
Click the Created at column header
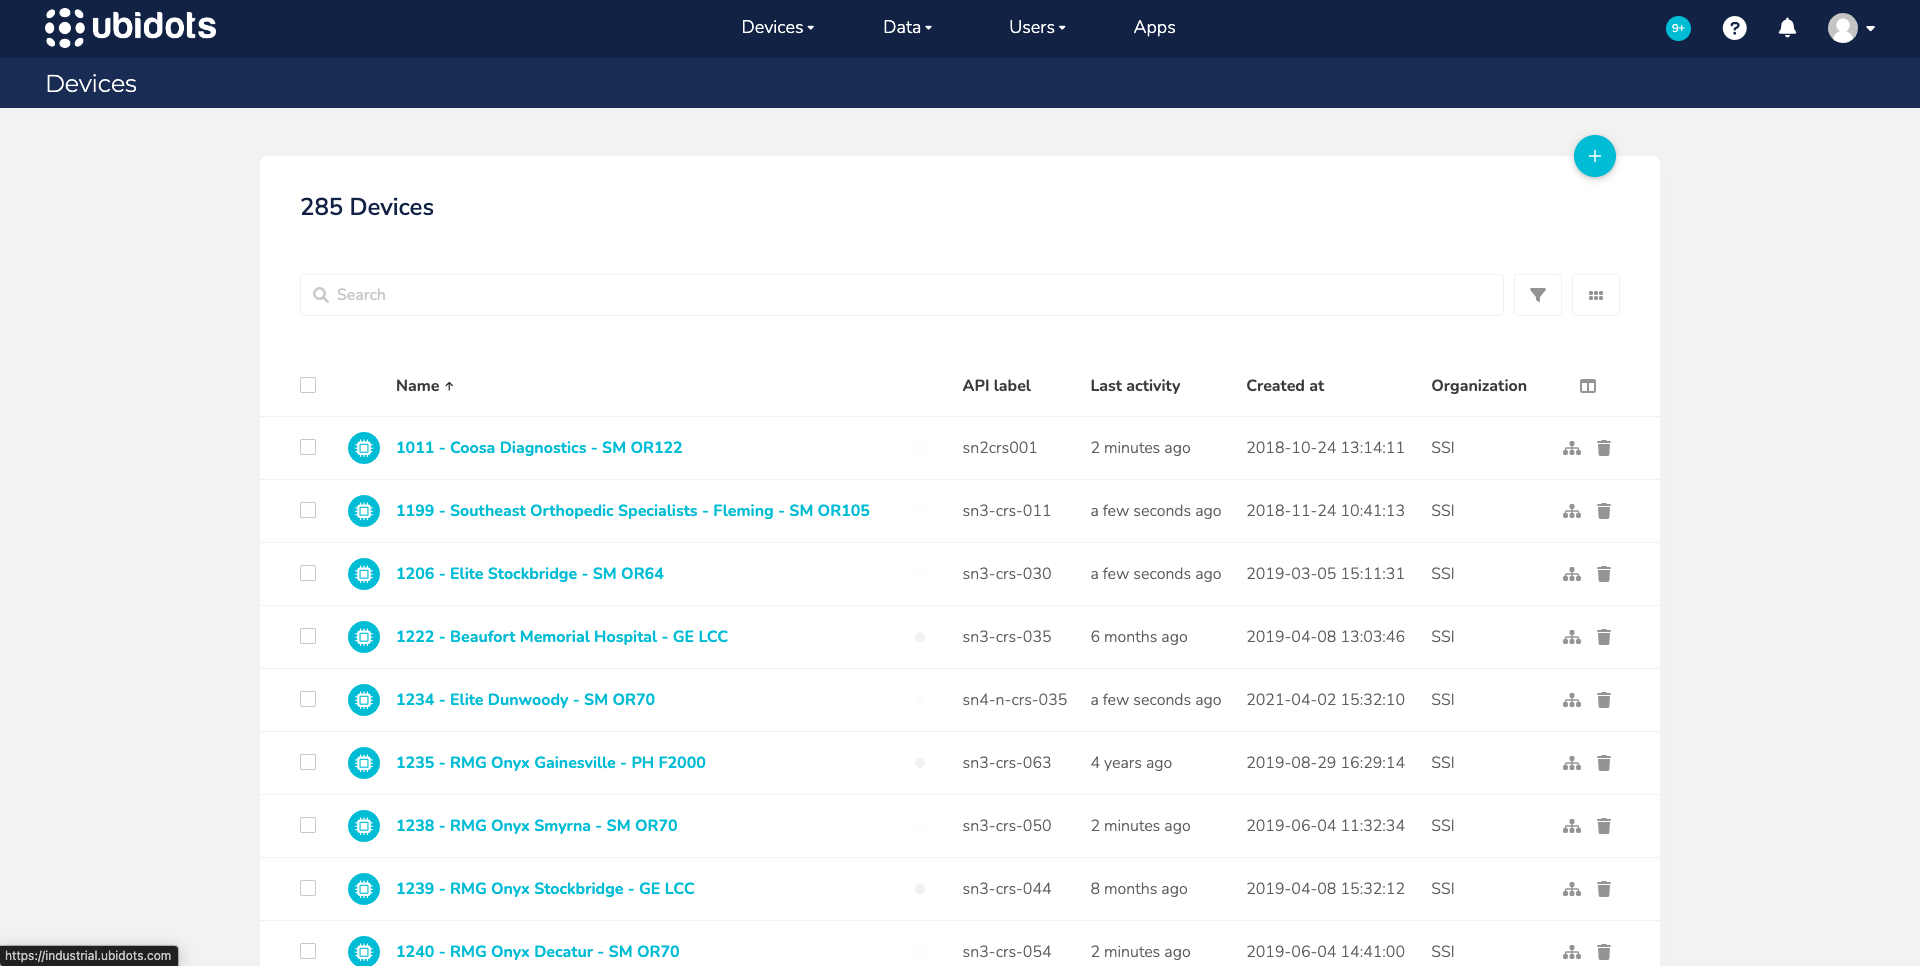pyautogui.click(x=1285, y=386)
